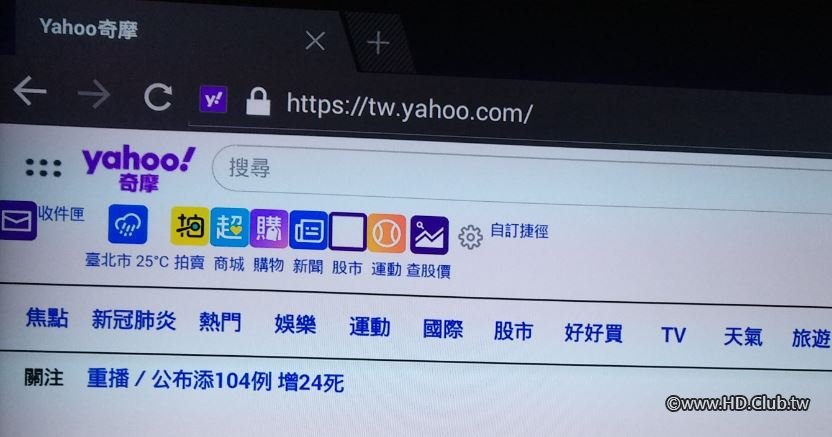
Task: Open the blank 股市 shortcut icon
Action: point(348,232)
